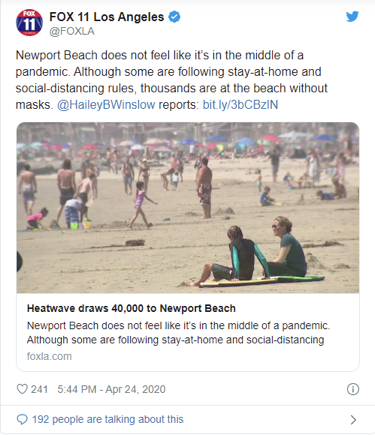Viewport: 375px width, 435px height.
Task: Click the foxla.com source domain
Action: (x=49, y=356)
